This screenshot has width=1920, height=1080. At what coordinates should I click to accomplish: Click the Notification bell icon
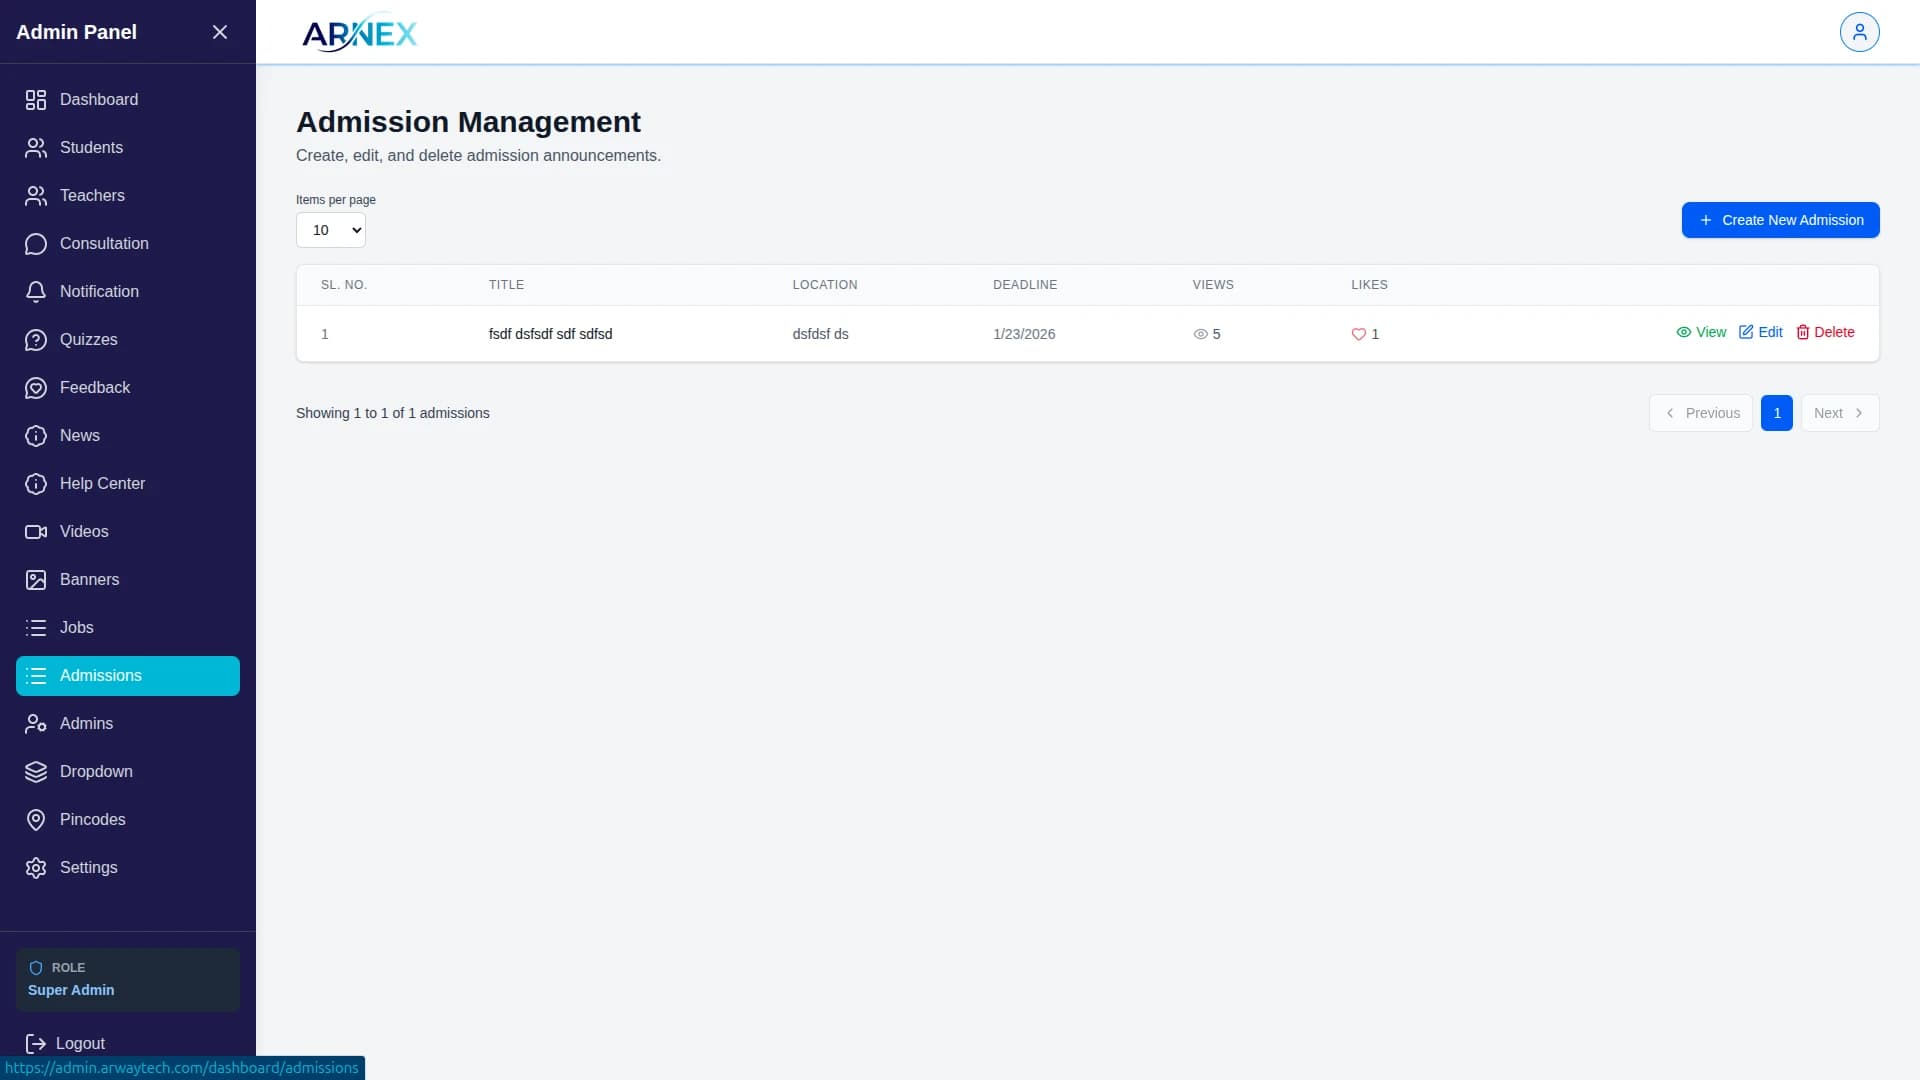point(36,292)
